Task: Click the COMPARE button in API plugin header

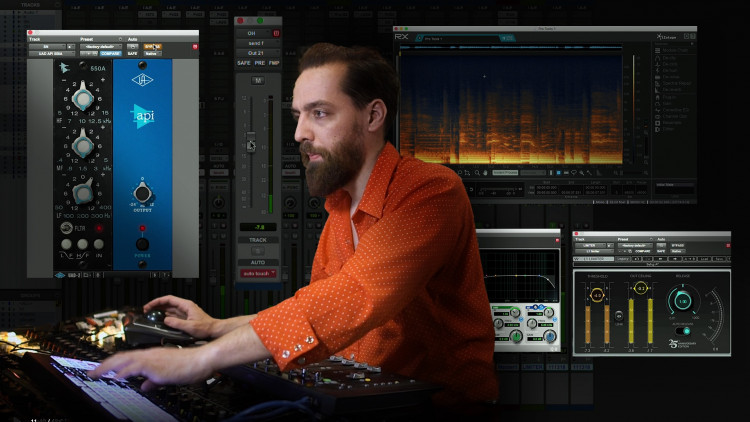Action: tap(110, 54)
